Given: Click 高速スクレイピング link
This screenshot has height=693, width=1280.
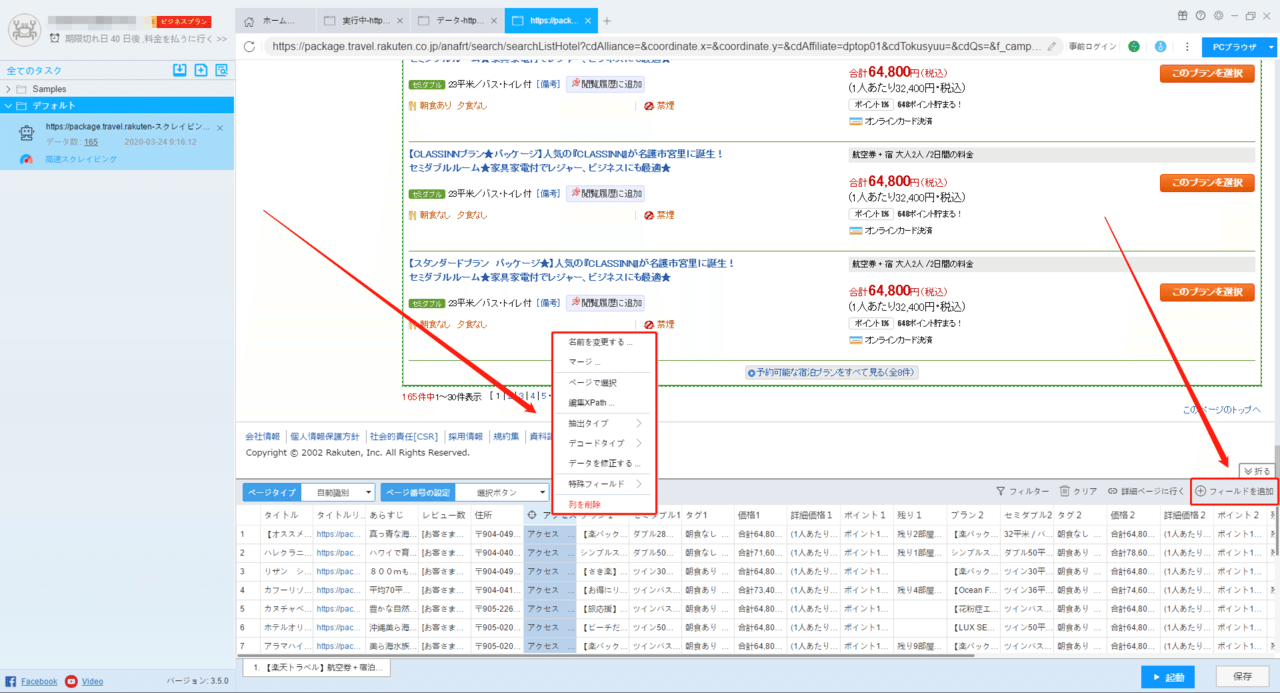Looking at the screenshot, I should click(x=81, y=159).
